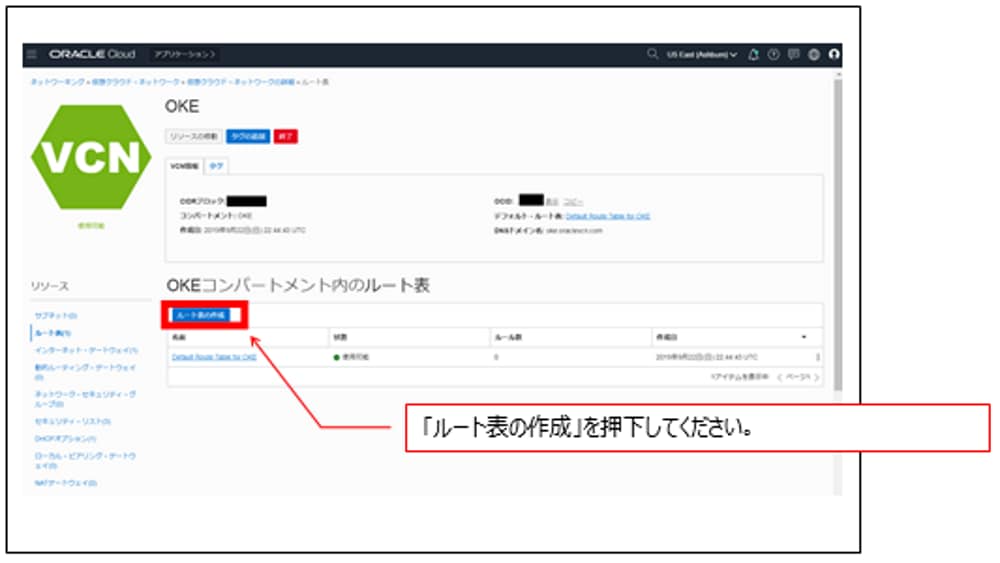
Task: Open the hamburger navigation menu
Action: coord(32,54)
